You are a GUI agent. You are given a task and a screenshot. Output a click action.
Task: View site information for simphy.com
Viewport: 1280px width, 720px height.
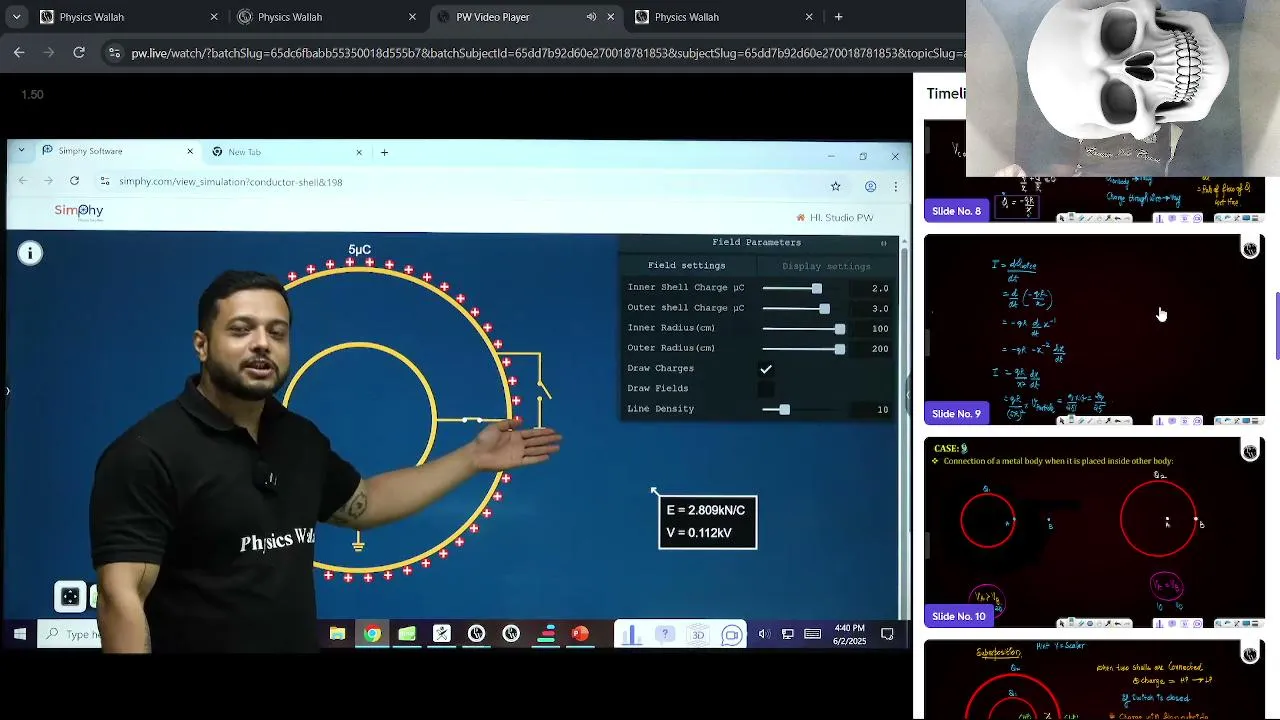105,182
